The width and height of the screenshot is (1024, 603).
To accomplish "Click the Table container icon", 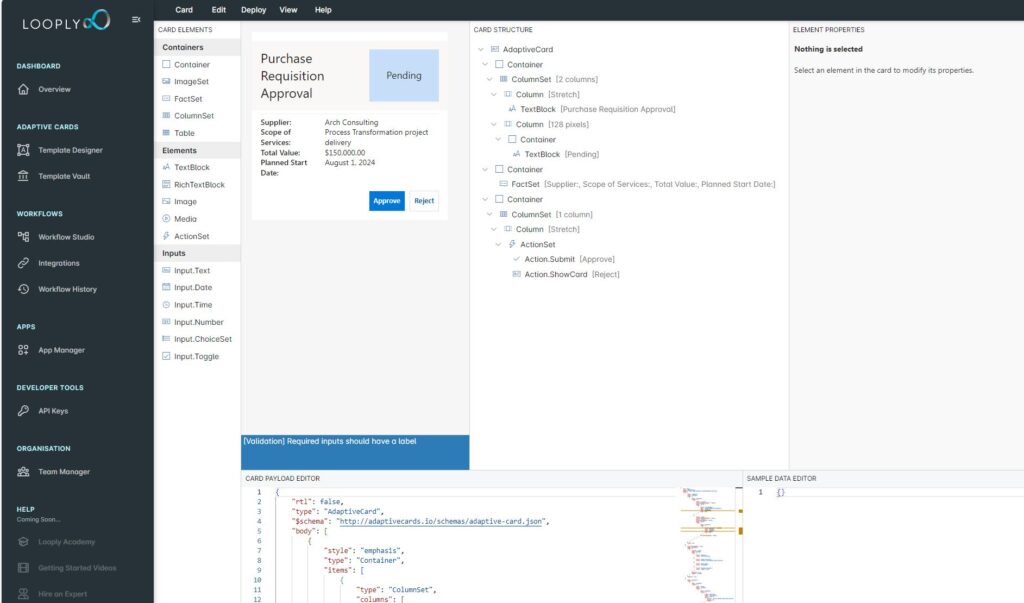I will 165,132.
